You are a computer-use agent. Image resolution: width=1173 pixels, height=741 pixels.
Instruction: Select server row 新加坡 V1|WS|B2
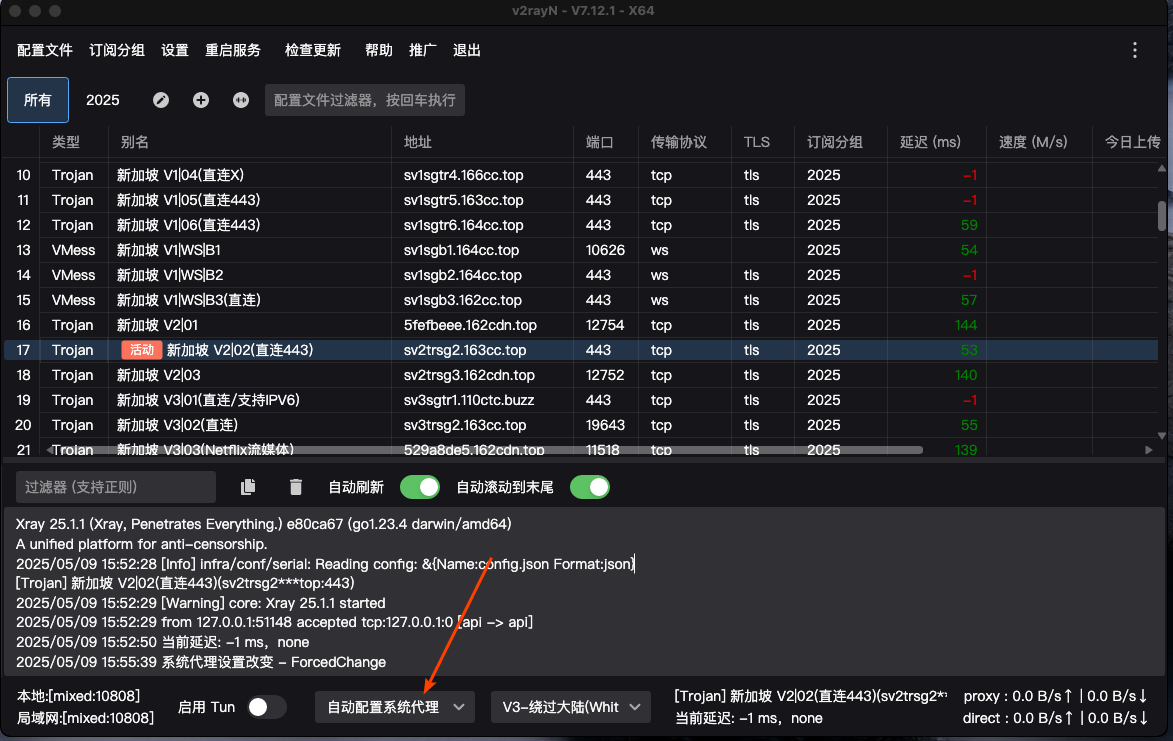point(581,275)
